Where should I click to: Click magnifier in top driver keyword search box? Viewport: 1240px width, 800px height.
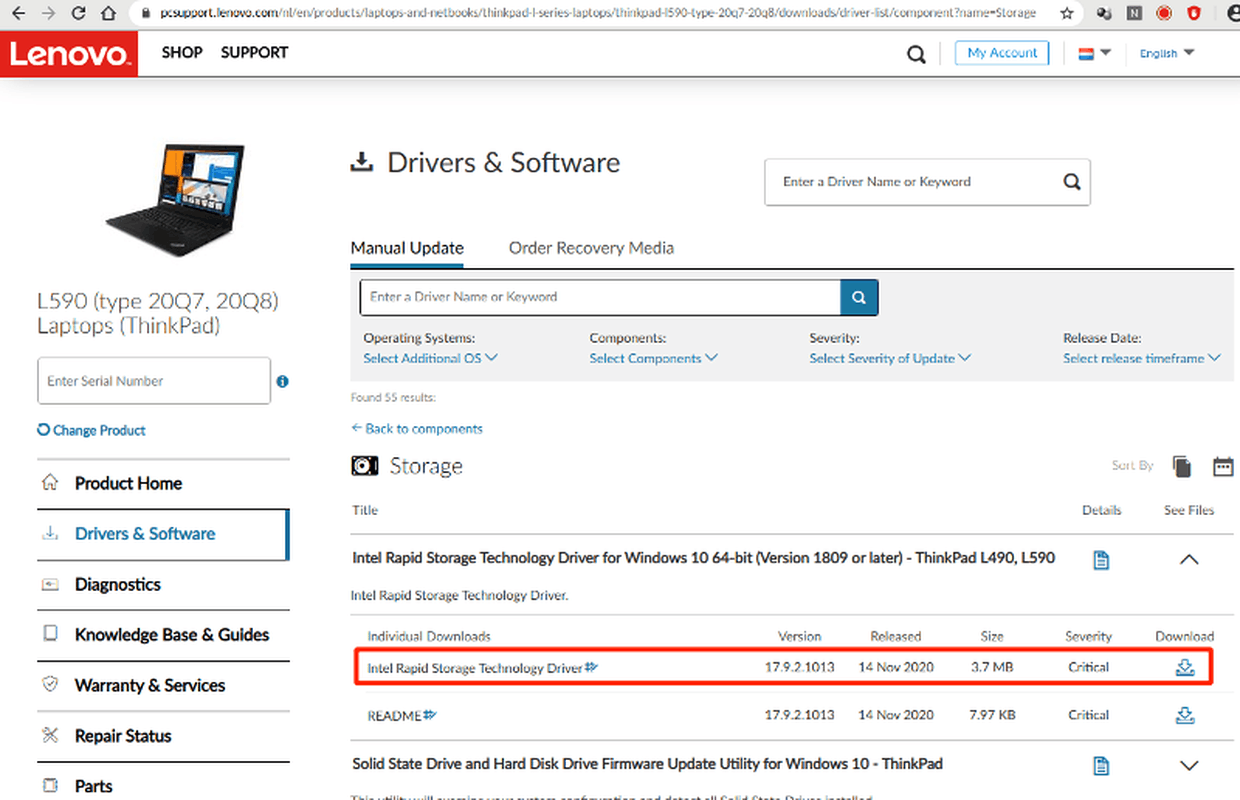[1072, 182]
